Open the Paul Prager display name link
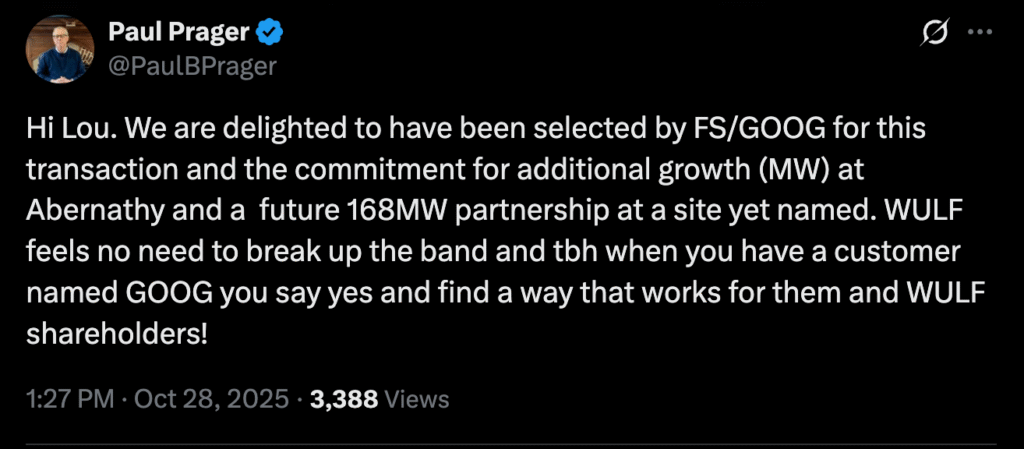 [179, 35]
